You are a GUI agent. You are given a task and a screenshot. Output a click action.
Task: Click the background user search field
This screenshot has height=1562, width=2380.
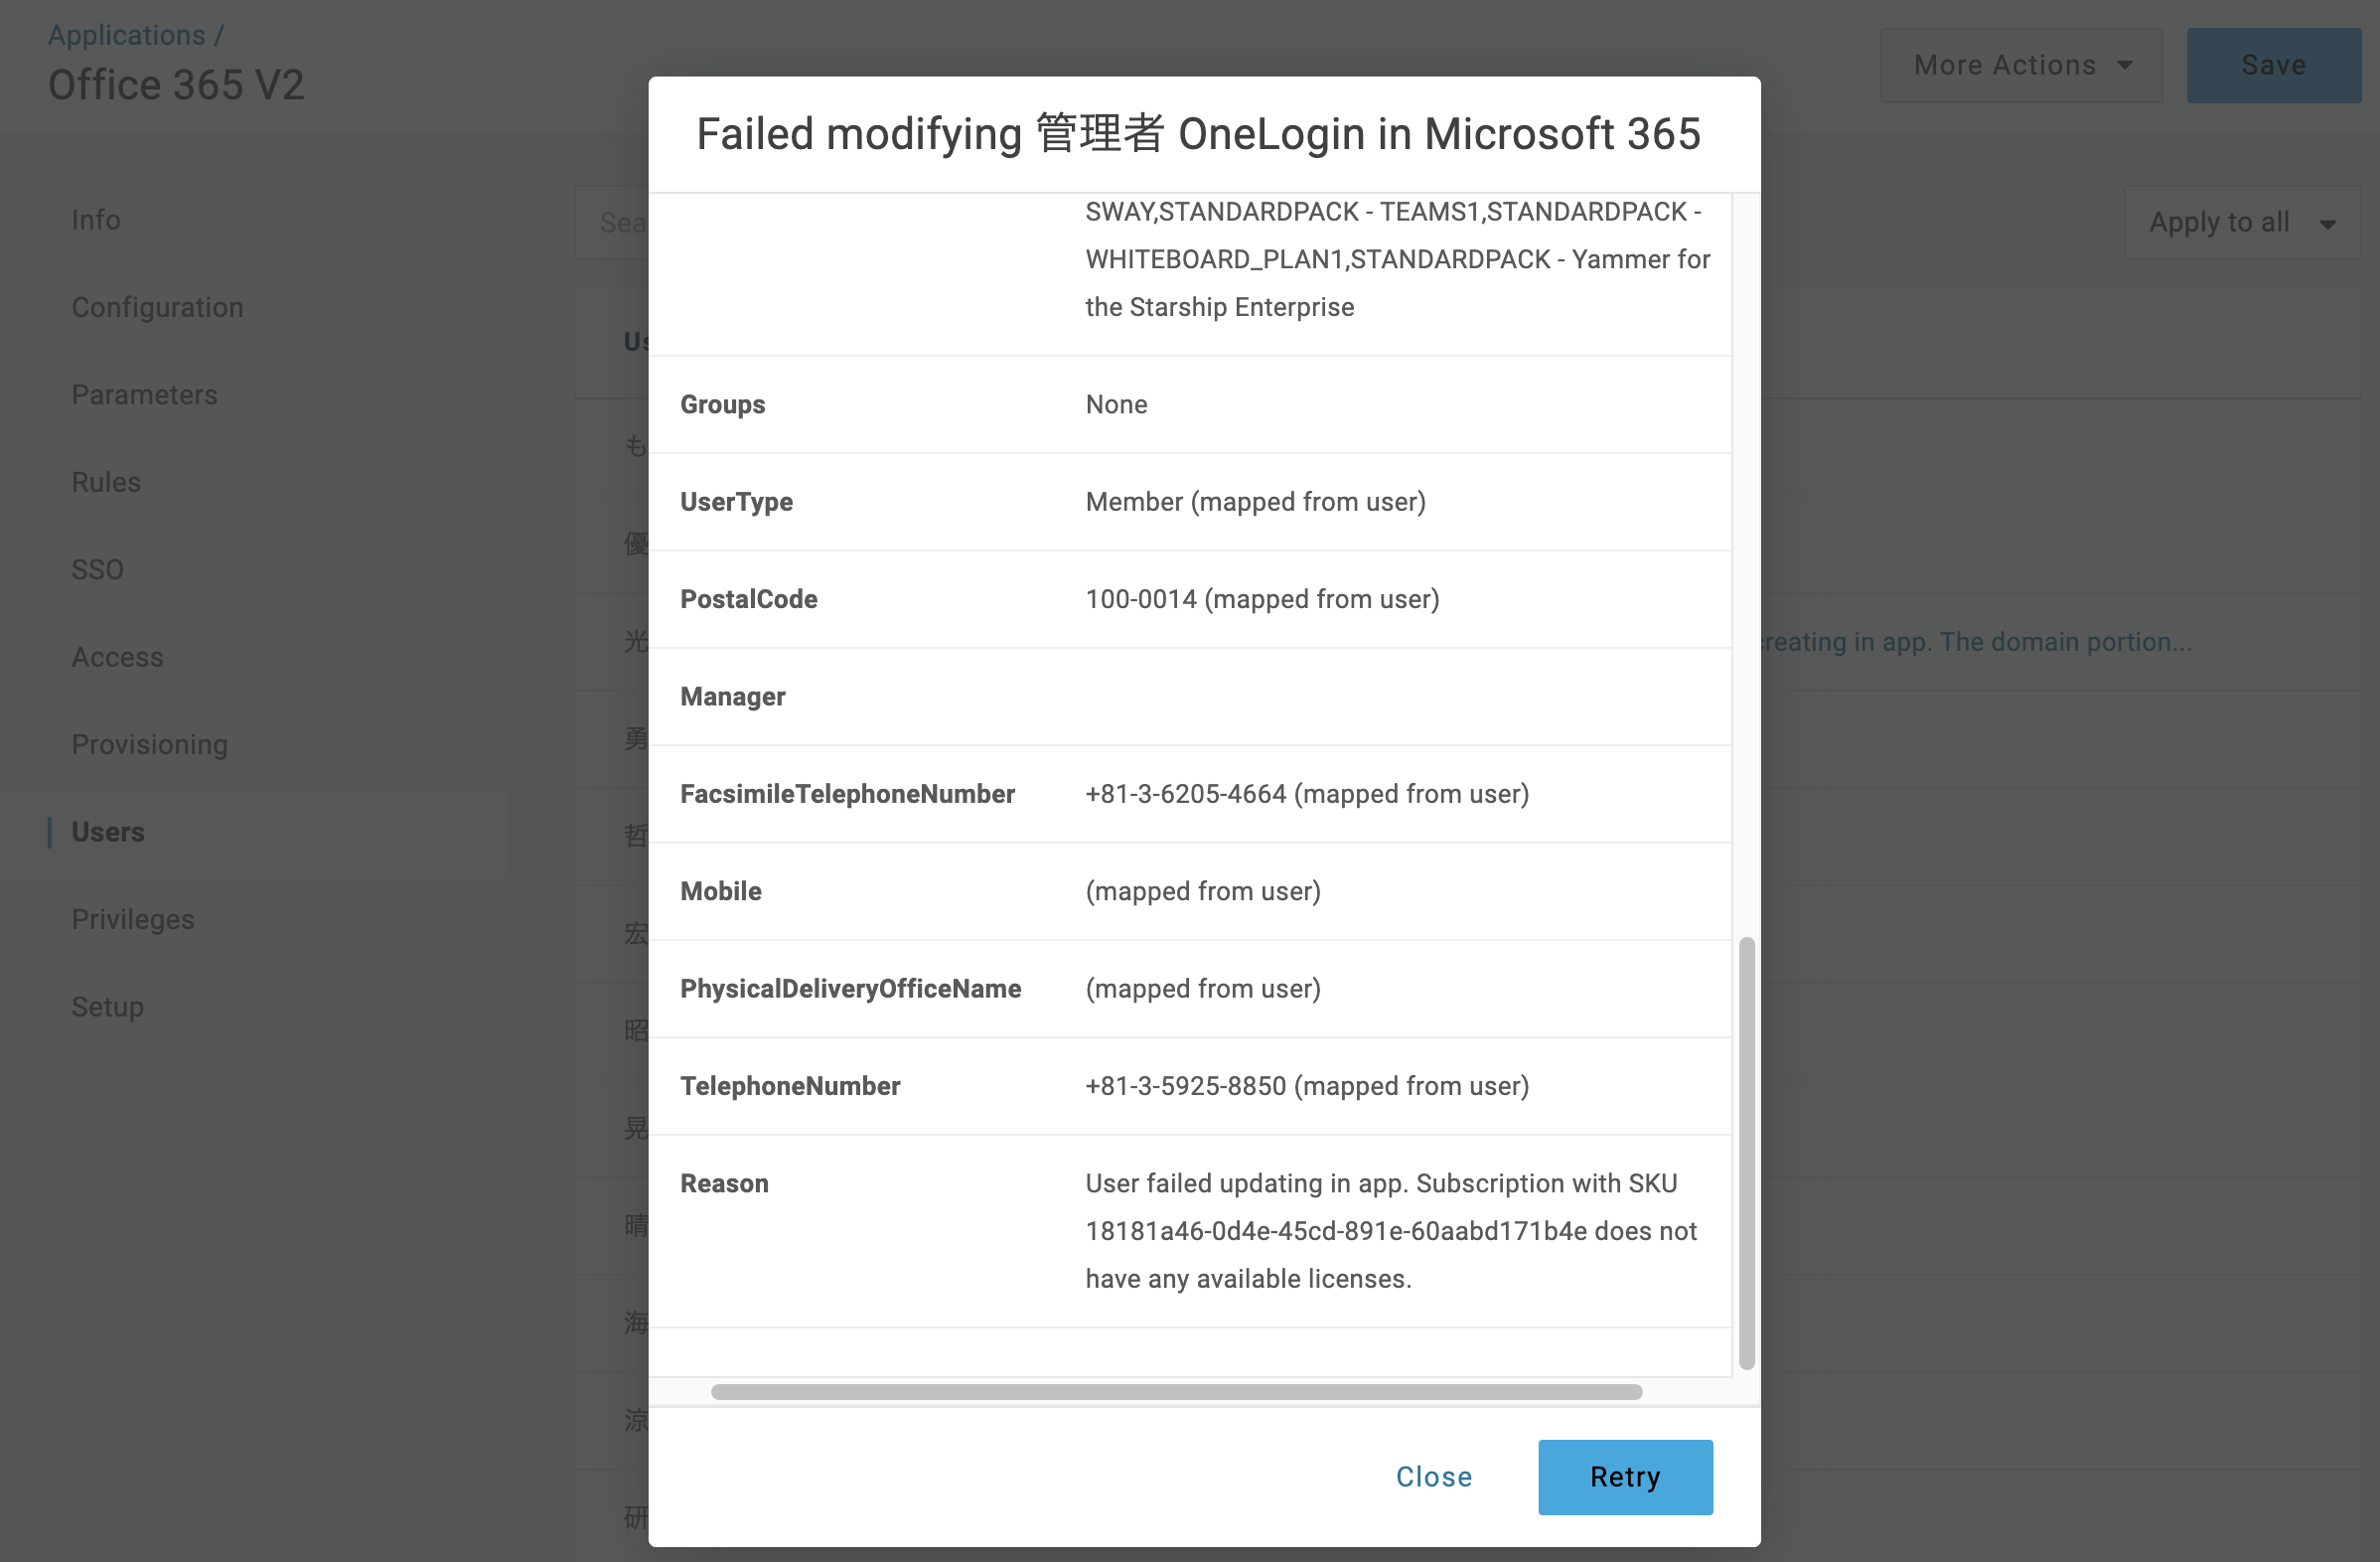click(612, 222)
